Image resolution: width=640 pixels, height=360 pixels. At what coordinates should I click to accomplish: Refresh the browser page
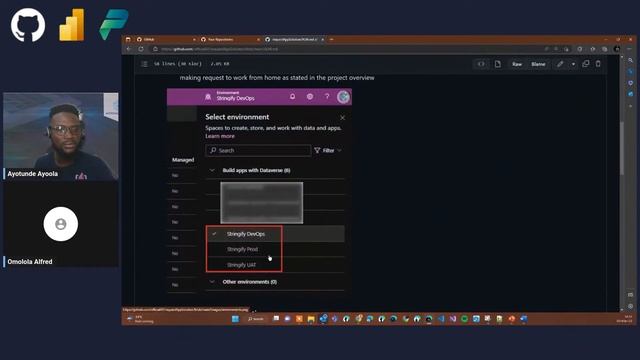point(141,49)
